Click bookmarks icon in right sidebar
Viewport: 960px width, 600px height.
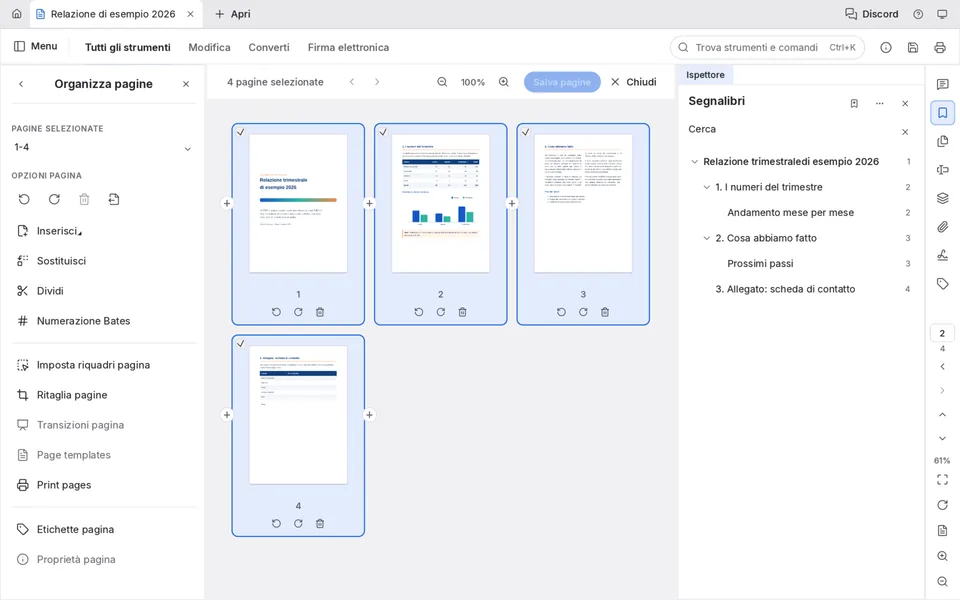point(942,113)
